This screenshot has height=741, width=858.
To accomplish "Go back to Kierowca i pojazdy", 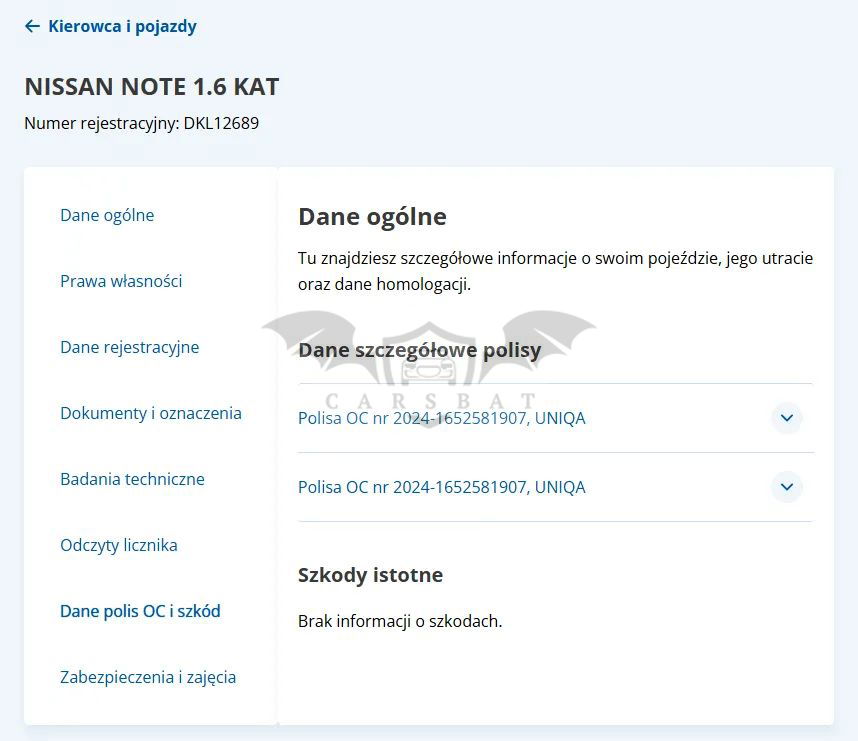I will coord(122,27).
